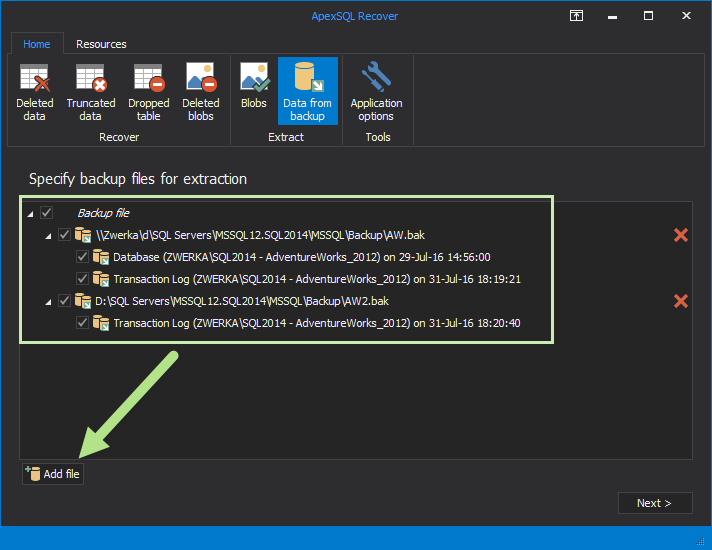Close the ApexSQL Recover window
712x550 pixels.
[686, 16]
